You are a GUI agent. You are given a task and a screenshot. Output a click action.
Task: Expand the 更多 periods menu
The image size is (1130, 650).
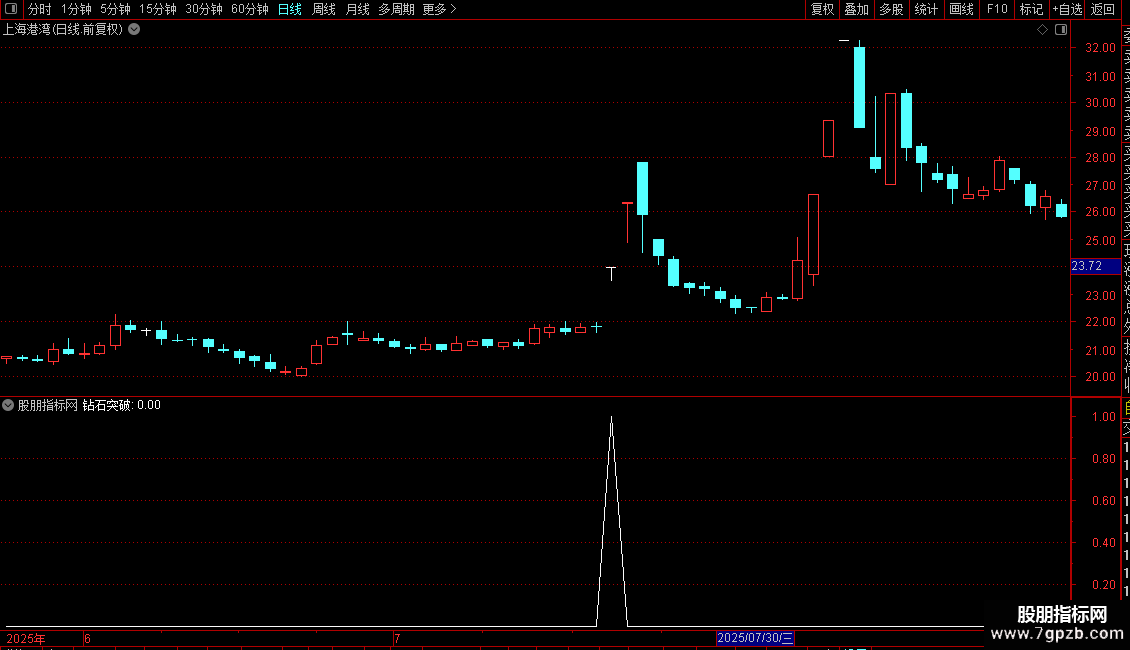click(x=439, y=9)
